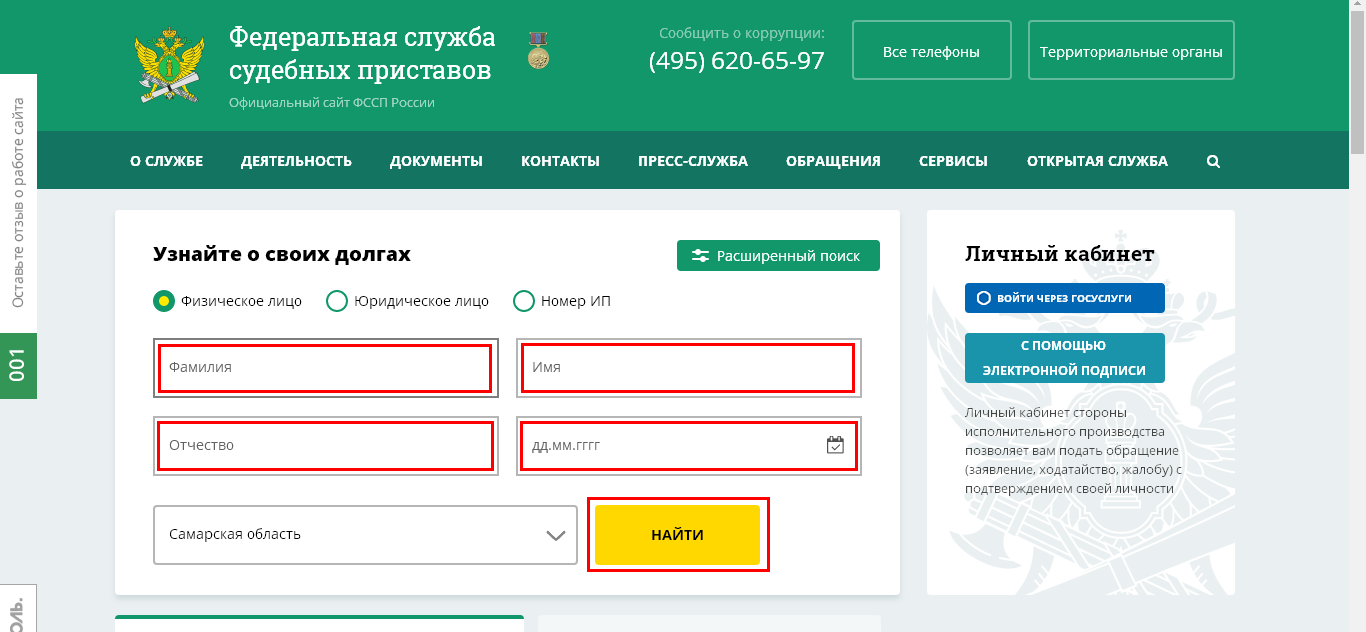Open the Территориальные органы button
This screenshot has height=632, width=1366.
(1131, 51)
